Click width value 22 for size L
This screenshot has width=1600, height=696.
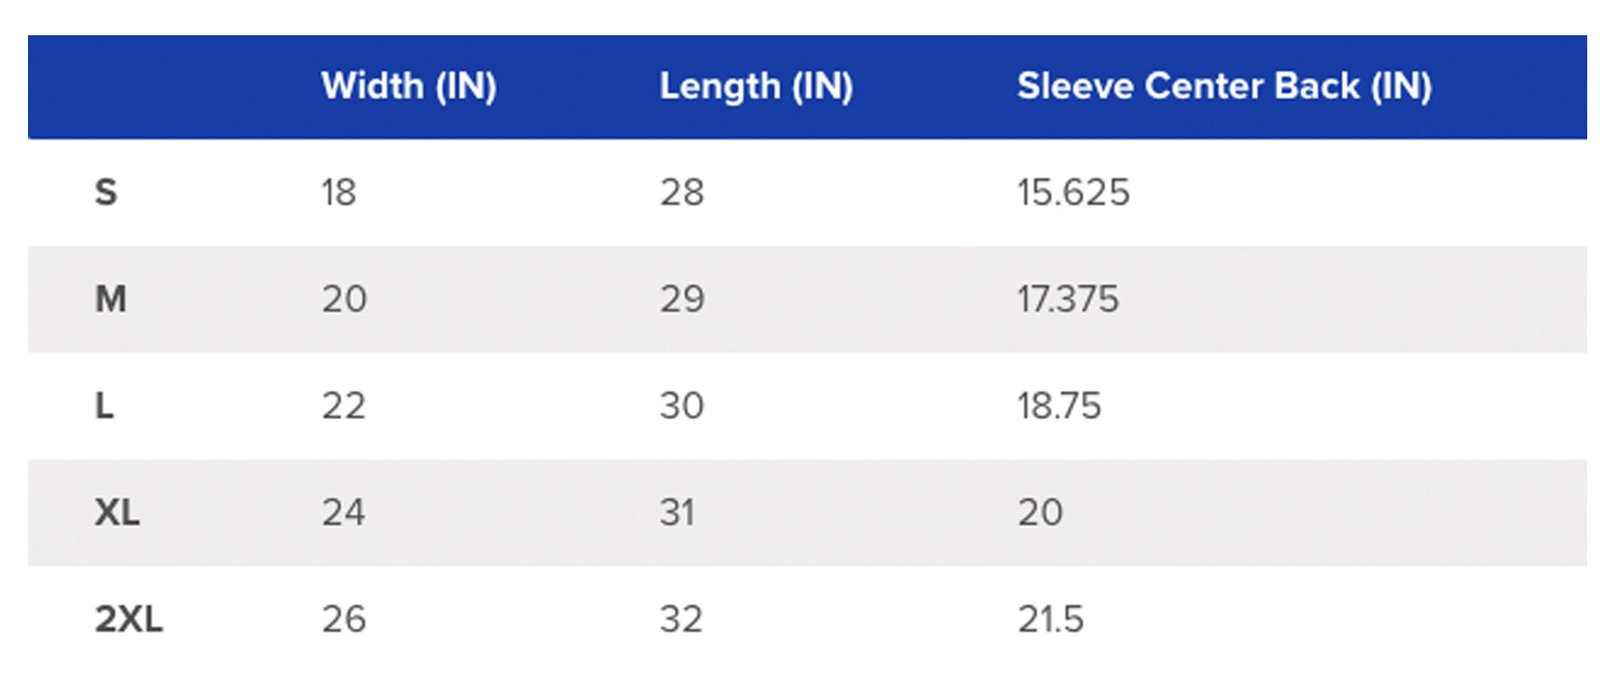343,406
